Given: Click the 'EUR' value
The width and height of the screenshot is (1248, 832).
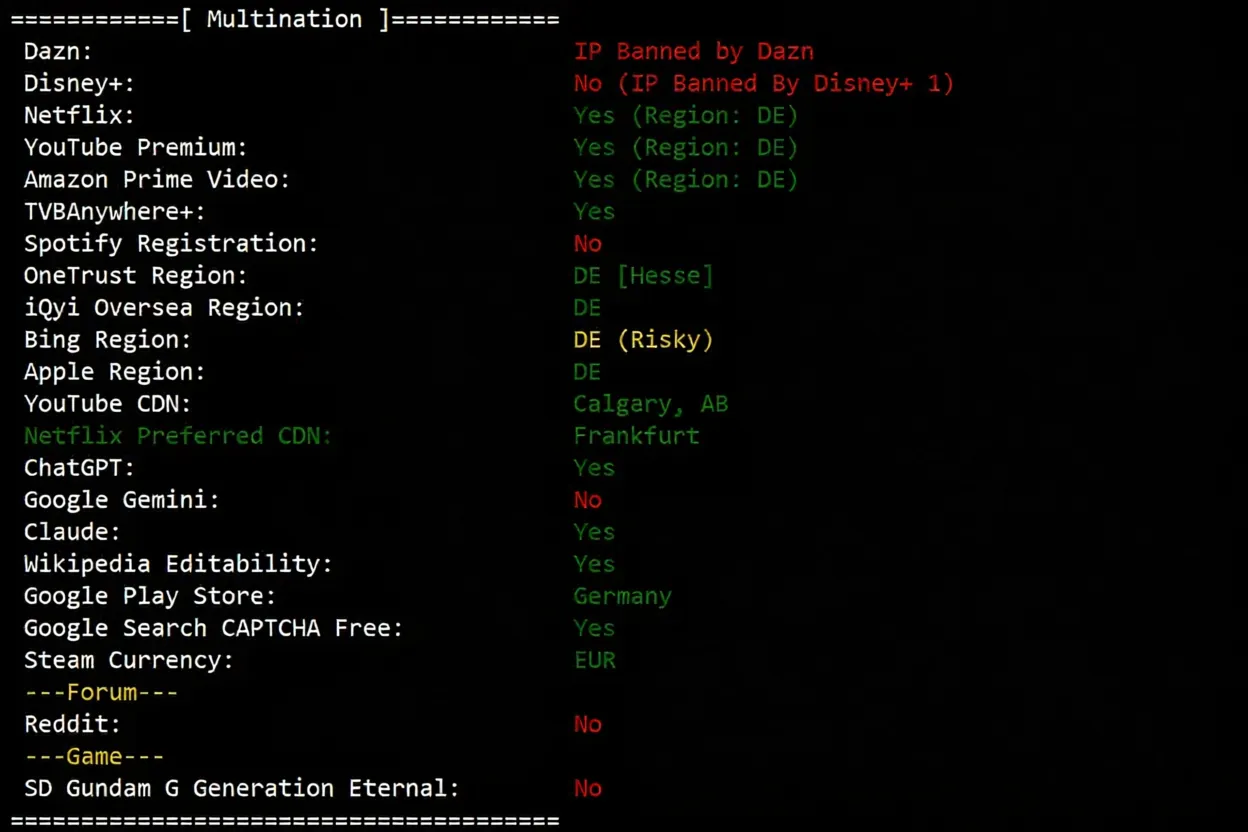Looking at the screenshot, I should coord(594,659).
